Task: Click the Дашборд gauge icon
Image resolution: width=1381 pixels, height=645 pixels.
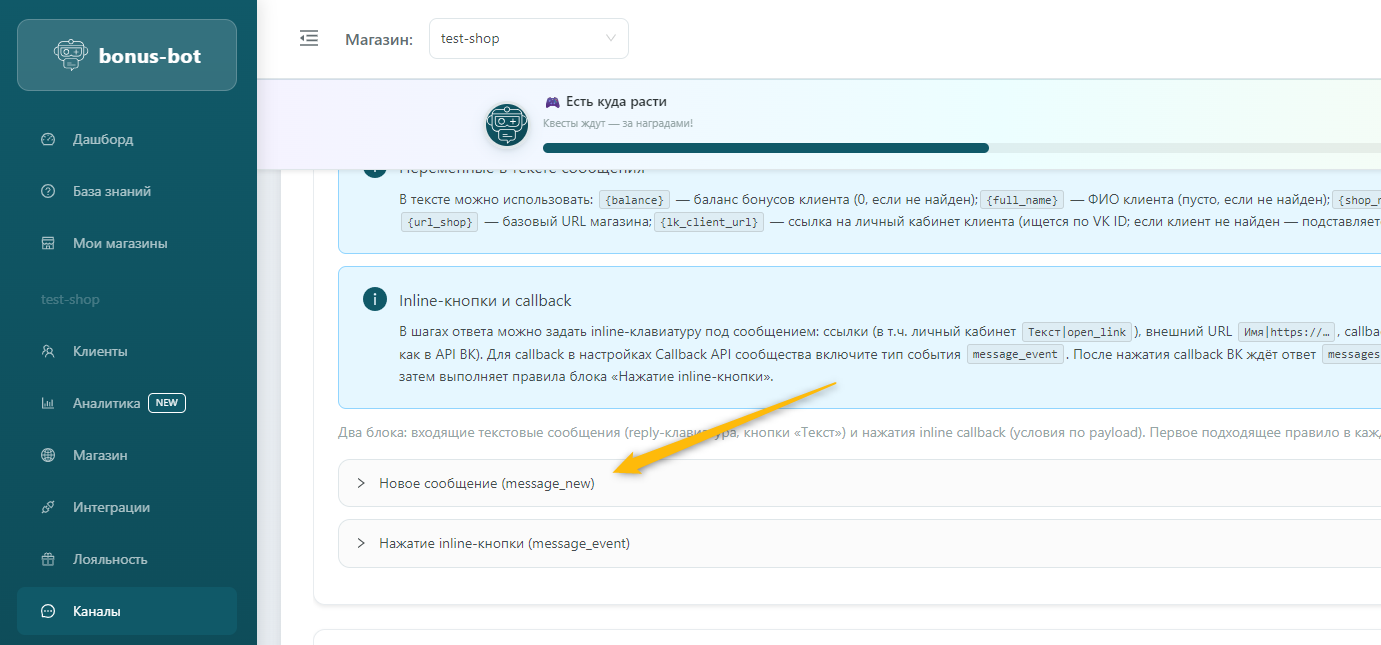Action: pyautogui.click(x=48, y=139)
